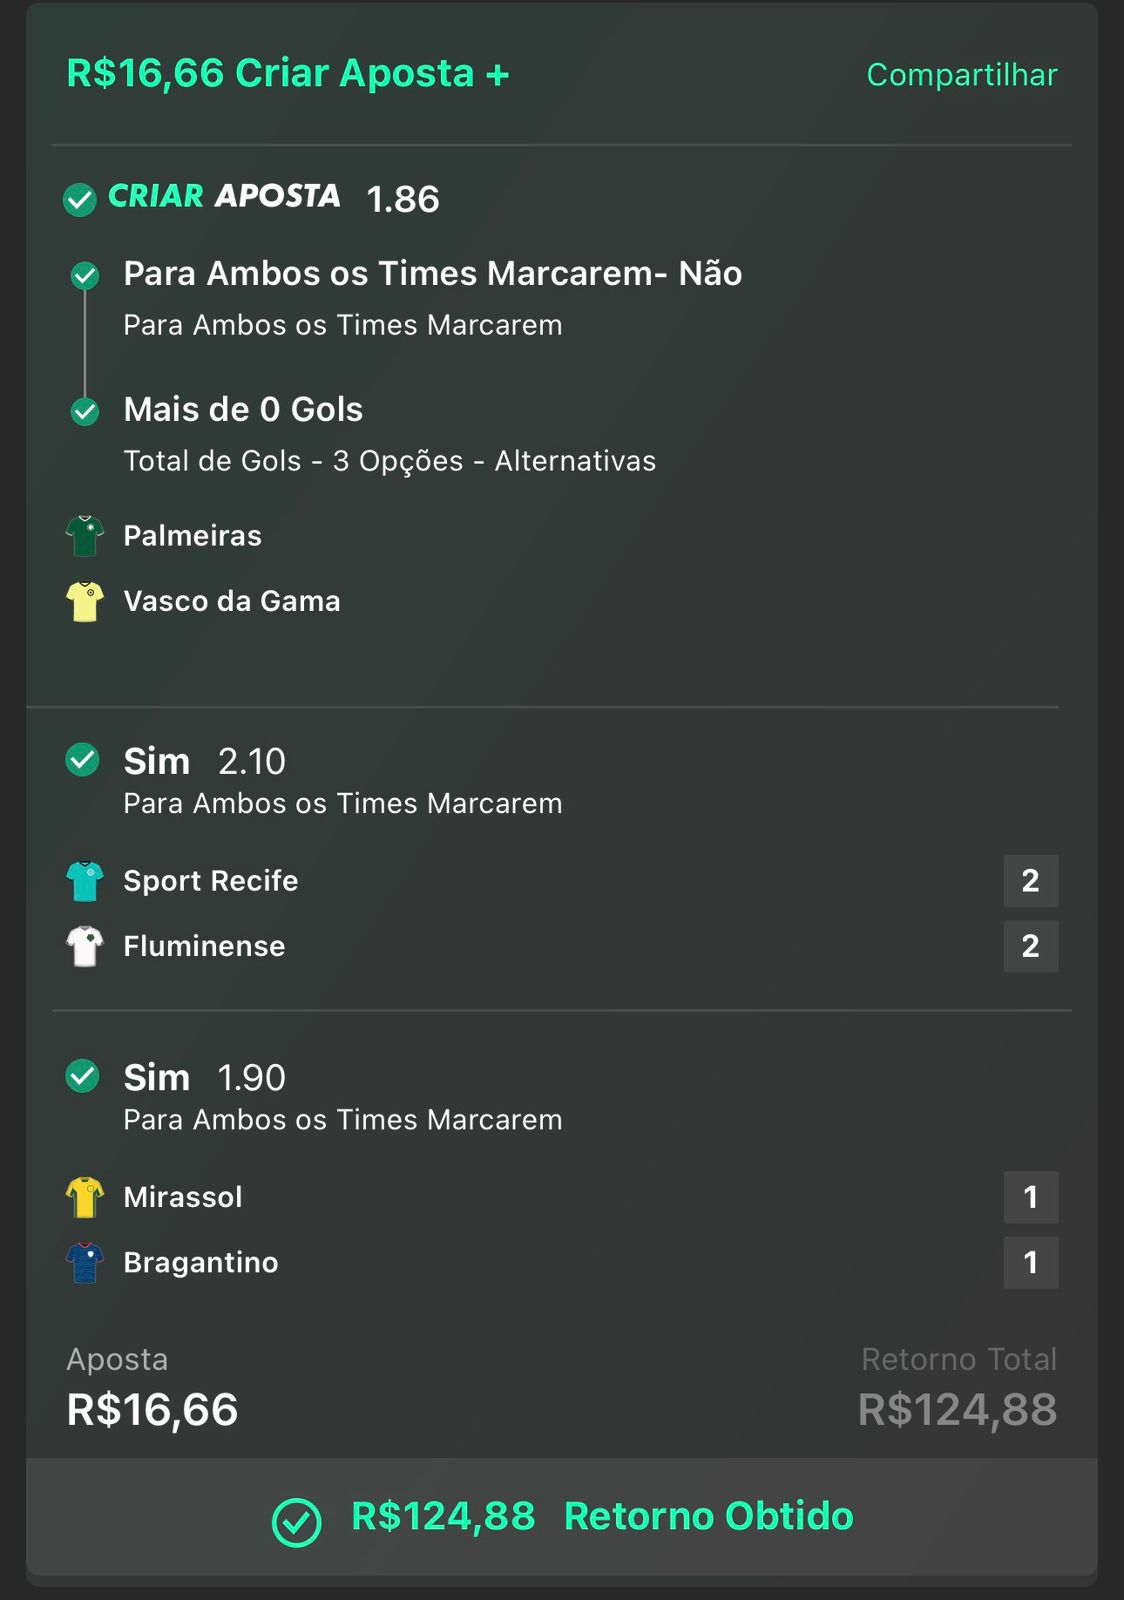This screenshot has width=1124, height=1600.
Task: Click the Mirassol score box
Action: tap(1030, 1197)
